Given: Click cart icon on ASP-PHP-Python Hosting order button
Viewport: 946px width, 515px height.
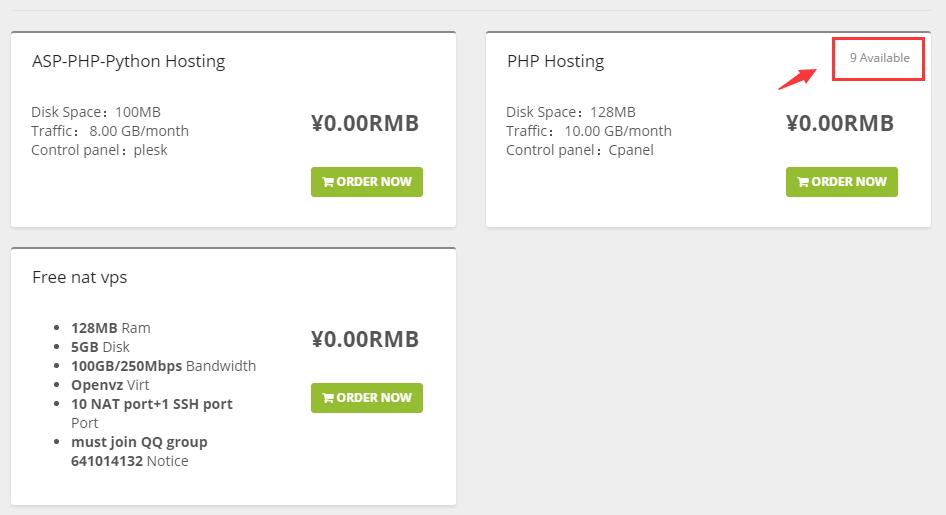Looking at the screenshot, I should pyautogui.click(x=328, y=182).
